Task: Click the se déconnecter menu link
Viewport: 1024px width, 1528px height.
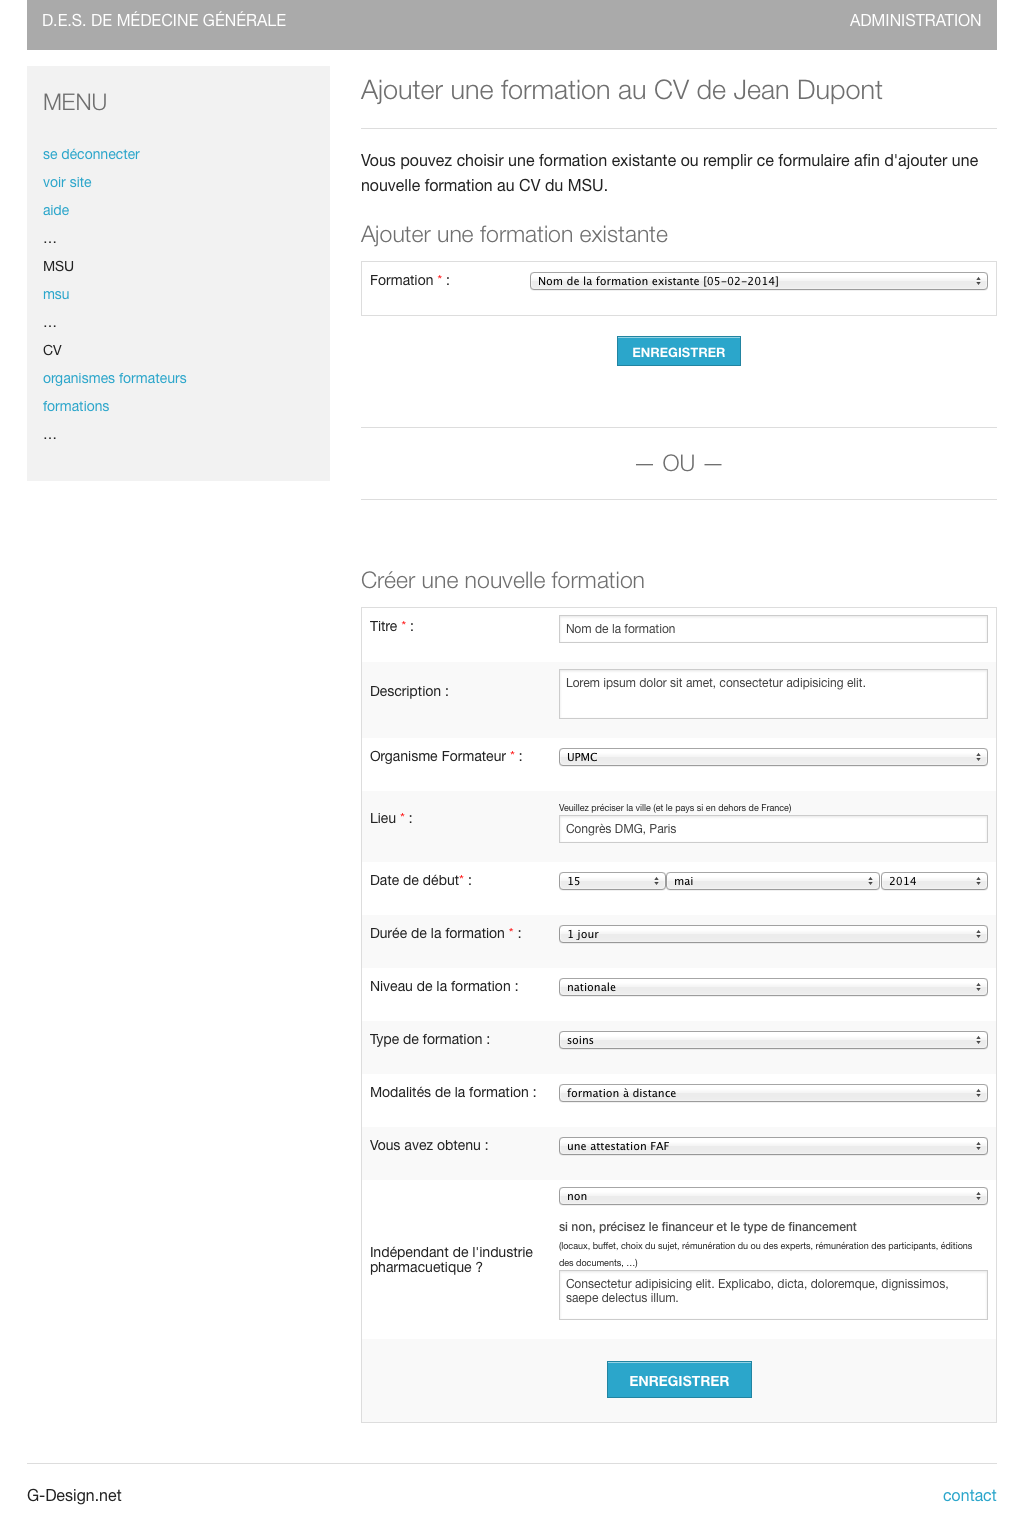Action: pos(91,154)
